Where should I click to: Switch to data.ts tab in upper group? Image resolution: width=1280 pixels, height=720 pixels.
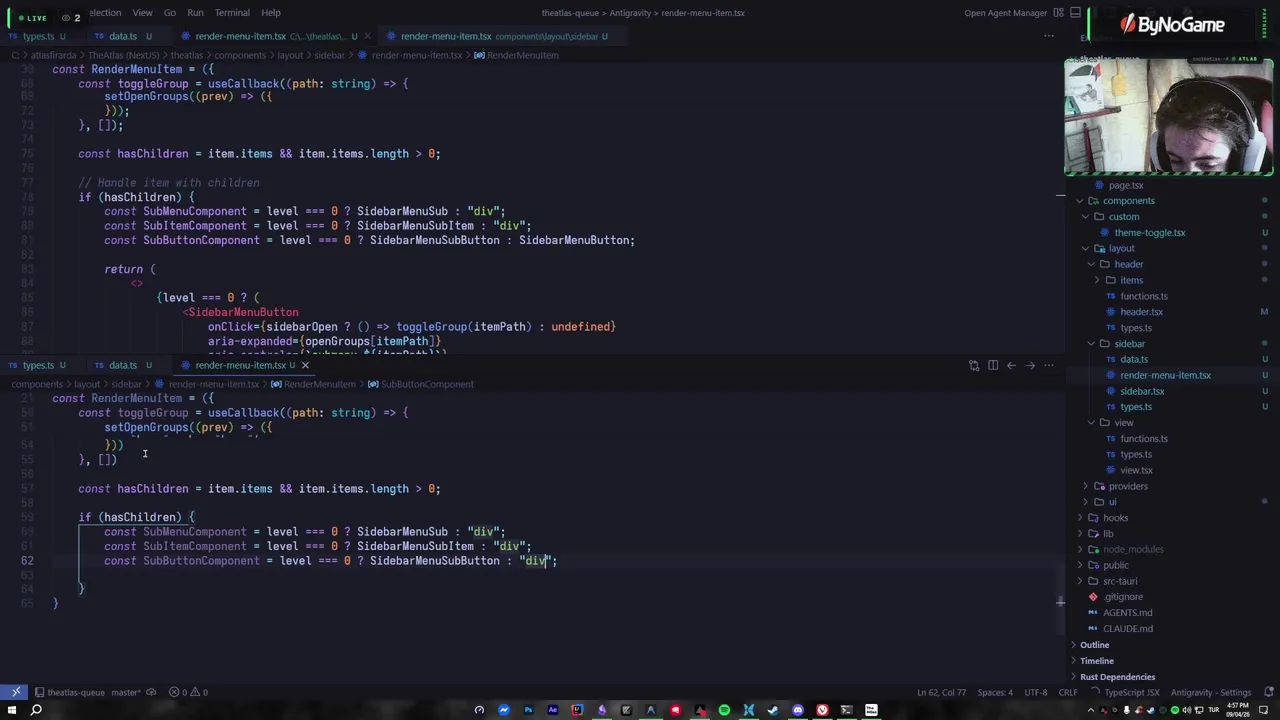pyautogui.click(x=123, y=36)
